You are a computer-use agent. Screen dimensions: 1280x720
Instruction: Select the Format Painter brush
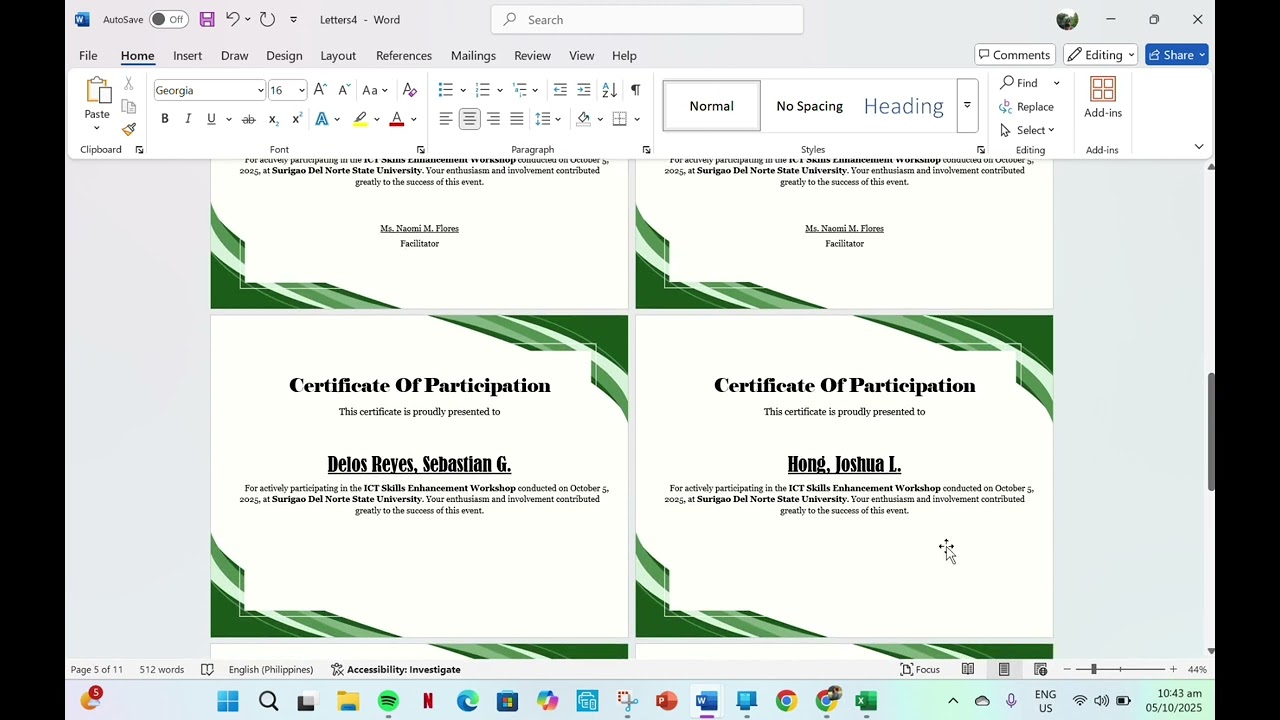coord(129,129)
